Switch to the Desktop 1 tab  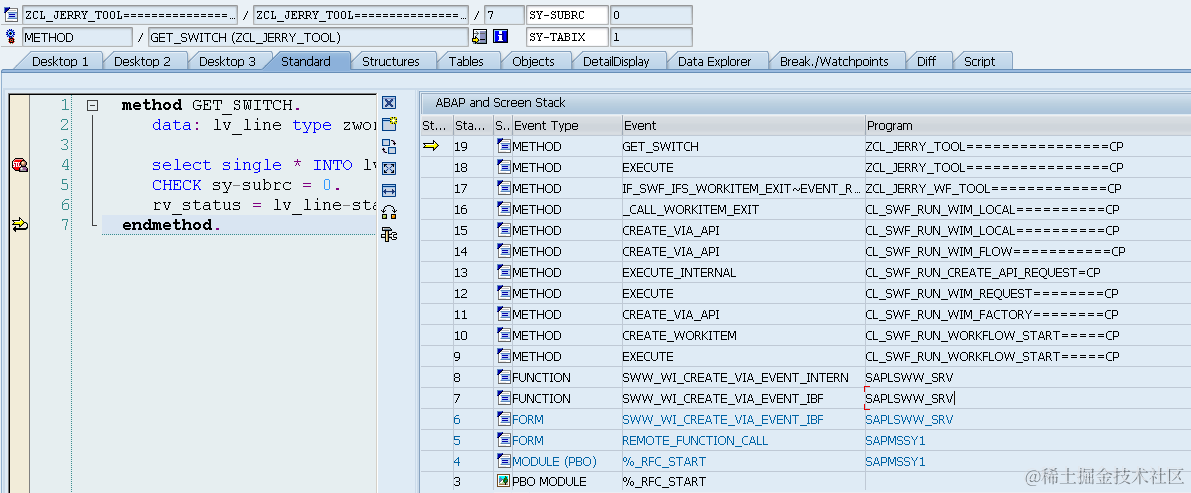pyautogui.click(x=60, y=62)
